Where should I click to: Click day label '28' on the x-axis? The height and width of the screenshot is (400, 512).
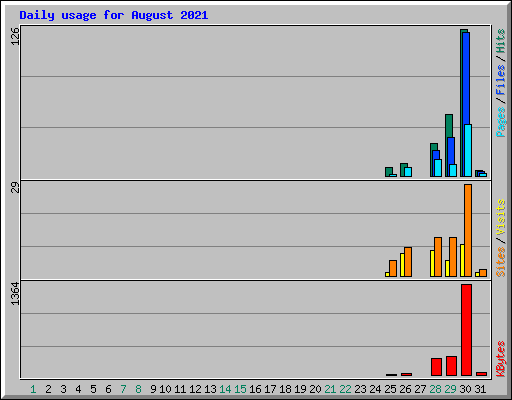[x=435, y=389]
